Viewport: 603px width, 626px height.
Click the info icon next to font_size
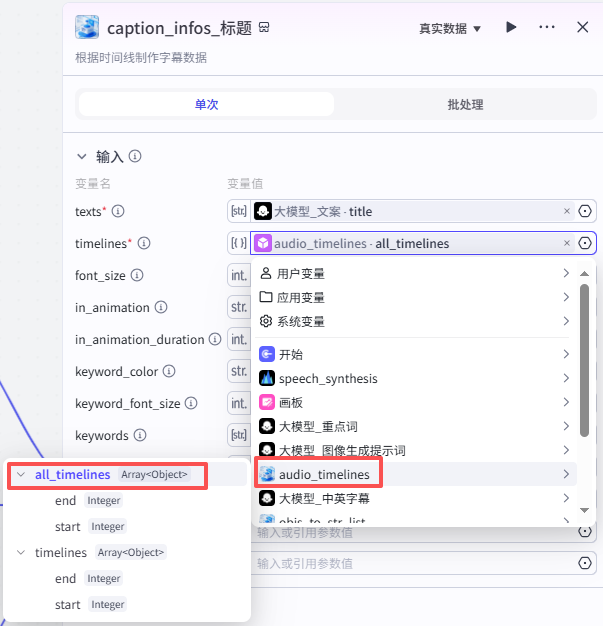(x=136, y=275)
